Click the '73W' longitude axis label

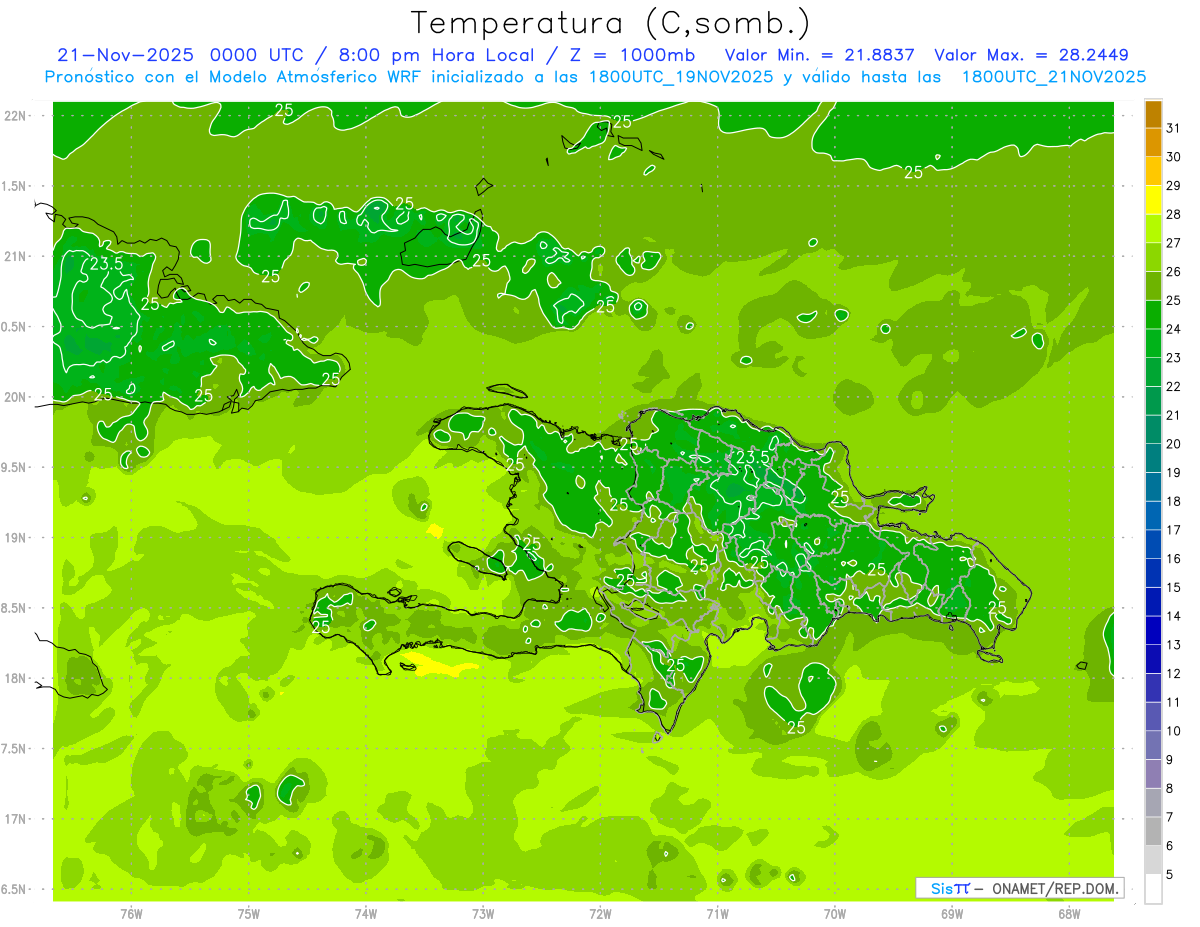[x=483, y=914]
